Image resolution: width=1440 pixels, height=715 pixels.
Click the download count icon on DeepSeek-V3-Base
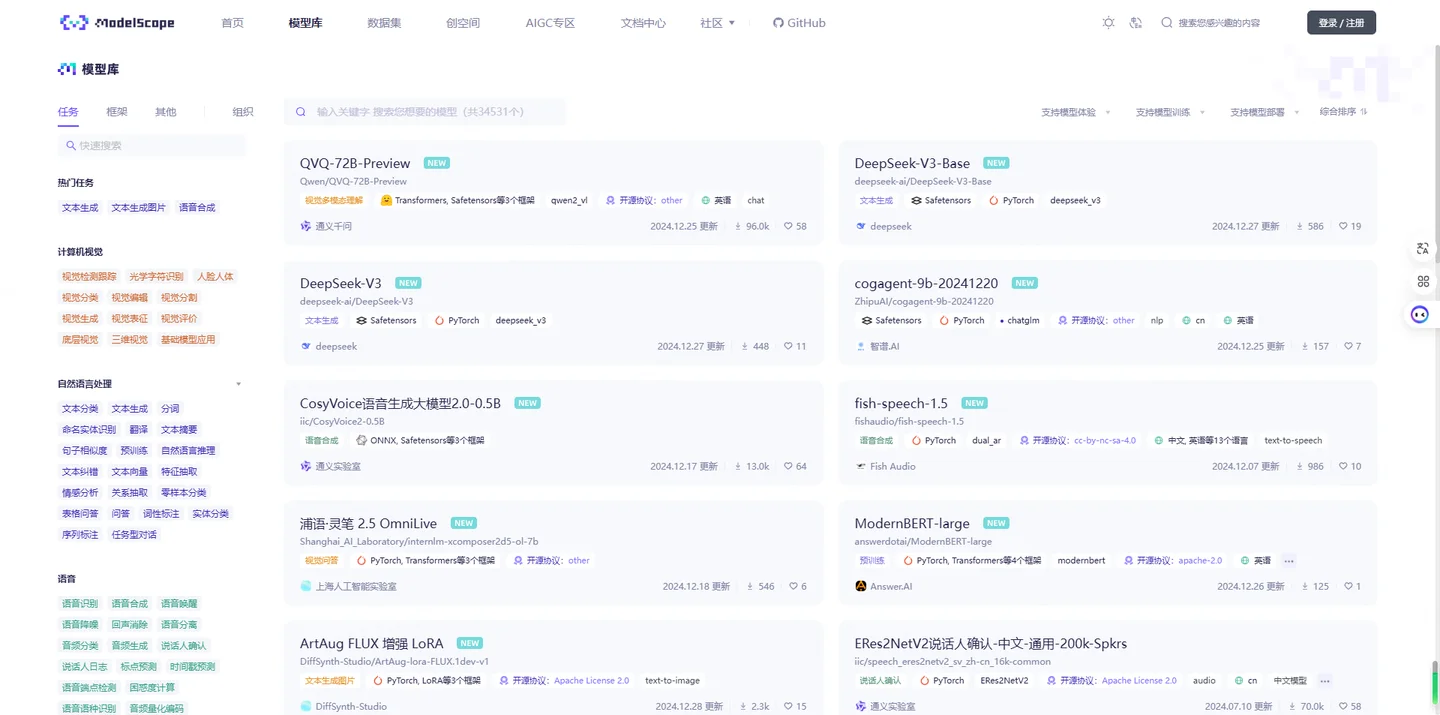[1299, 226]
